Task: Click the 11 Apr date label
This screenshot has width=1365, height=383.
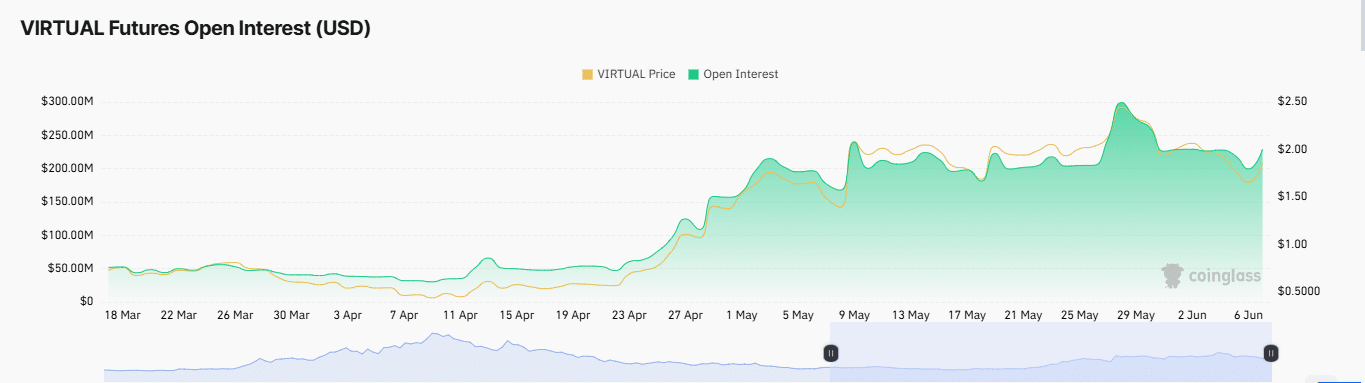Action: click(460, 315)
